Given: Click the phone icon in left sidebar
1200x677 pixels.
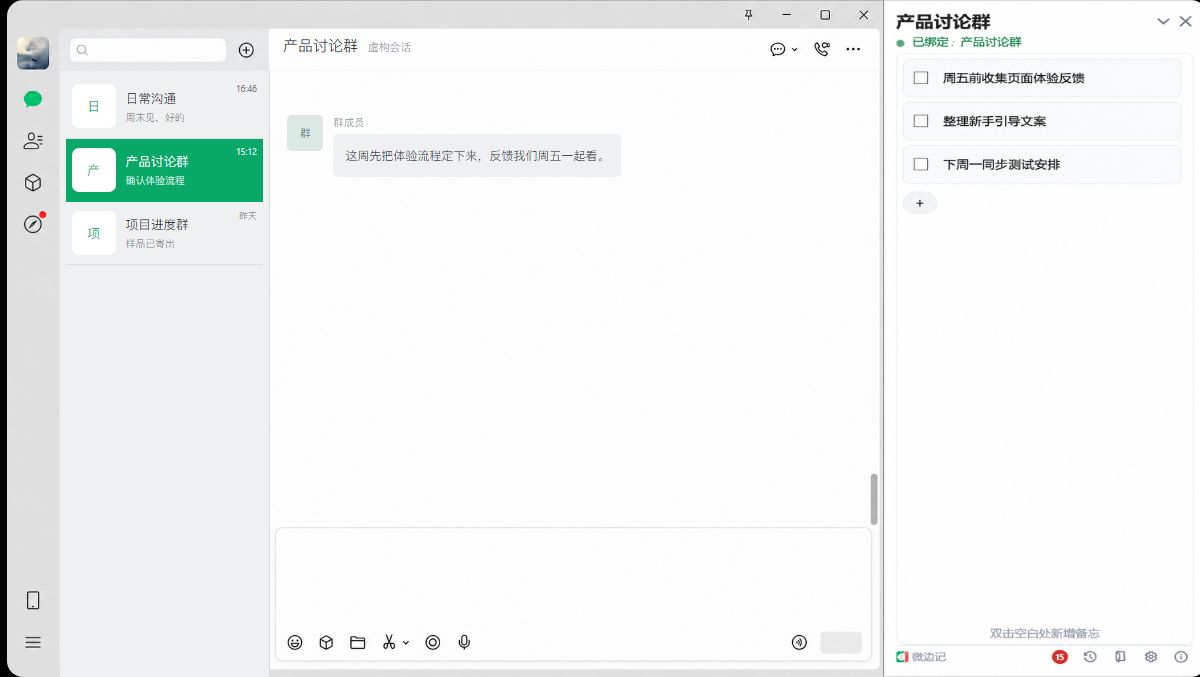Looking at the screenshot, I should tap(33, 600).
